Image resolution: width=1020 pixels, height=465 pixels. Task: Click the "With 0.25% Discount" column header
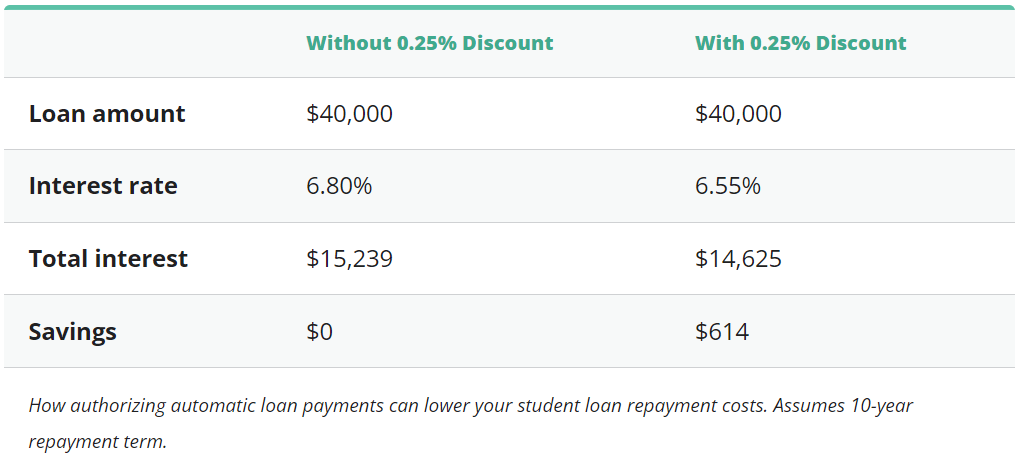click(800, 43)
